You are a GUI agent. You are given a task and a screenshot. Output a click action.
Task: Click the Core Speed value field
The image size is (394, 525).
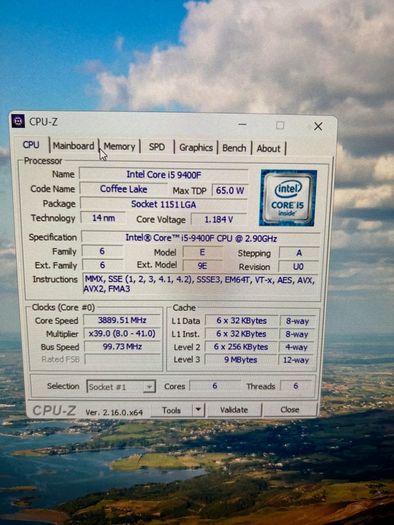[x=122, y=320]
